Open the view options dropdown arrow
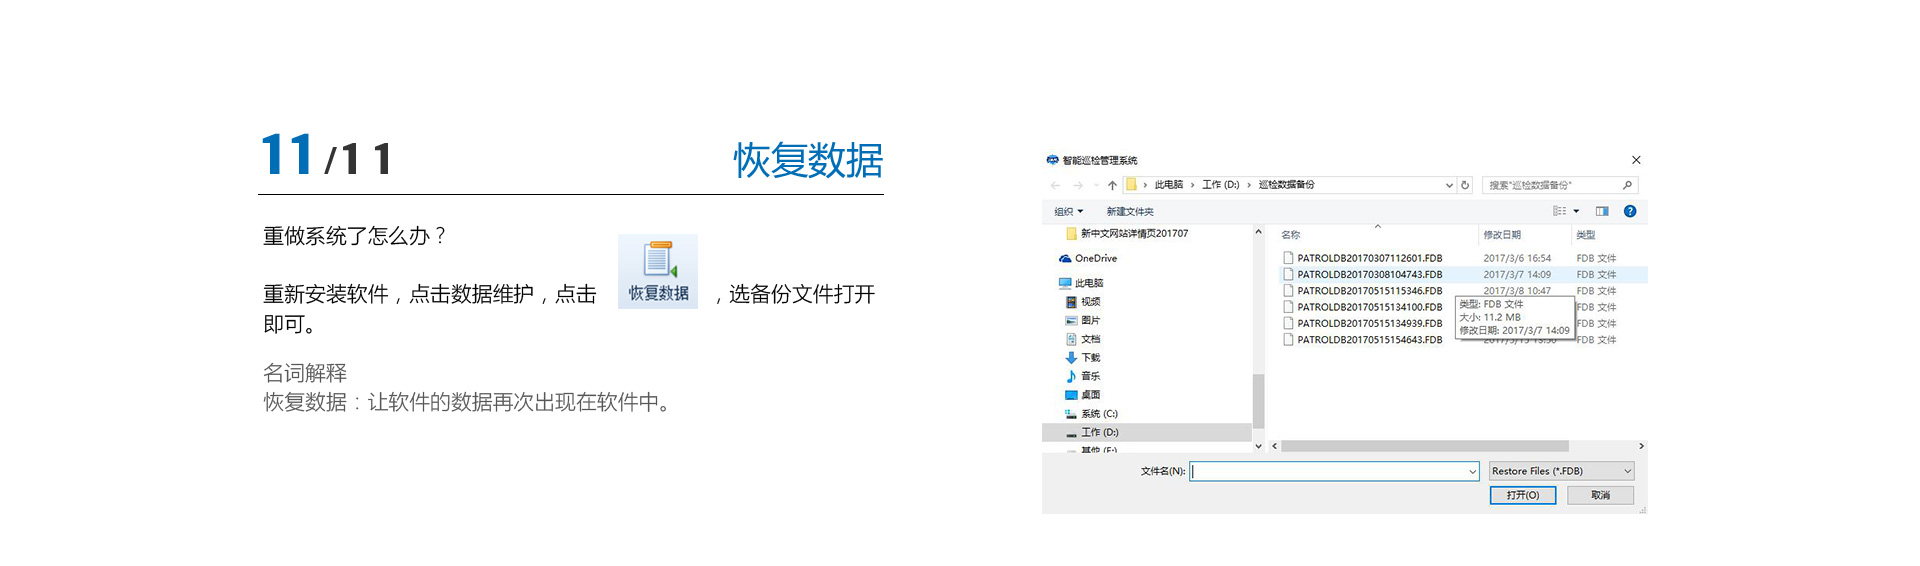The width and height of the screenshot is (1920, 566). pos(1576,211)
